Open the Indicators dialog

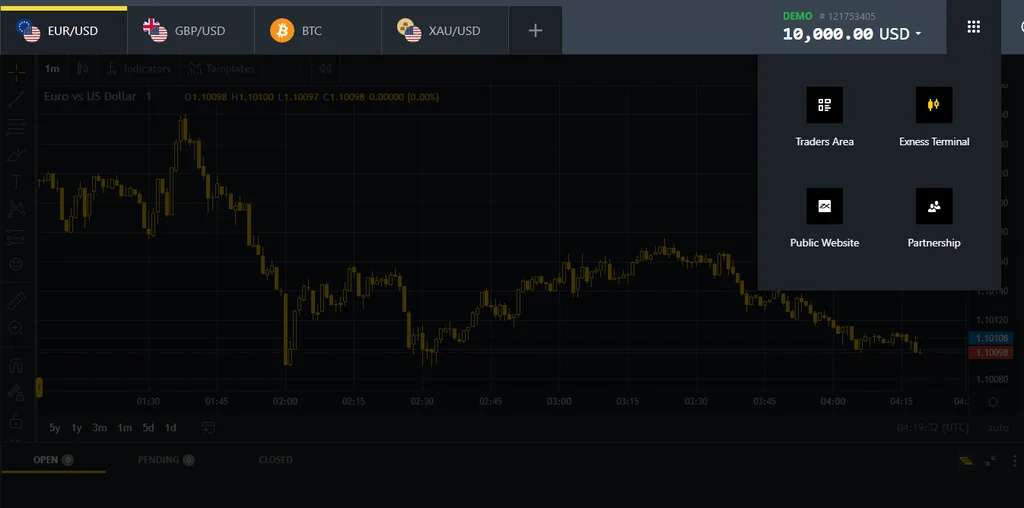click(x=138, y=69)
